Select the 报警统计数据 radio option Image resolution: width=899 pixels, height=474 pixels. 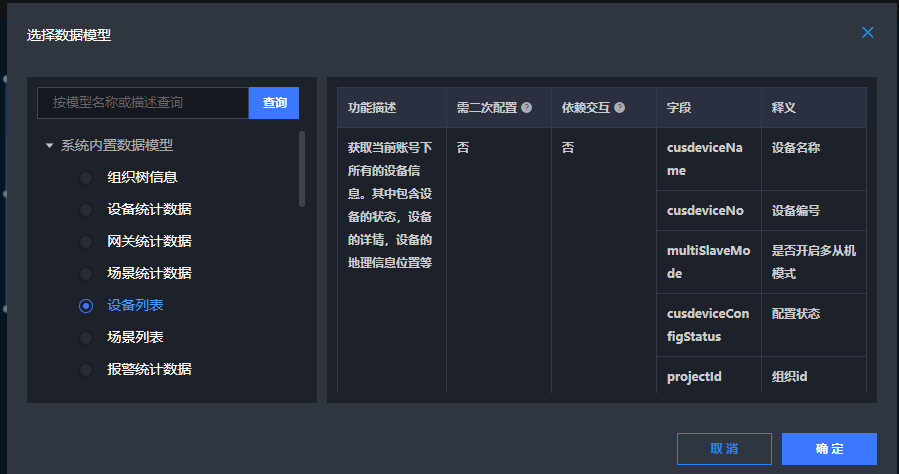click(x=86, y=369)
